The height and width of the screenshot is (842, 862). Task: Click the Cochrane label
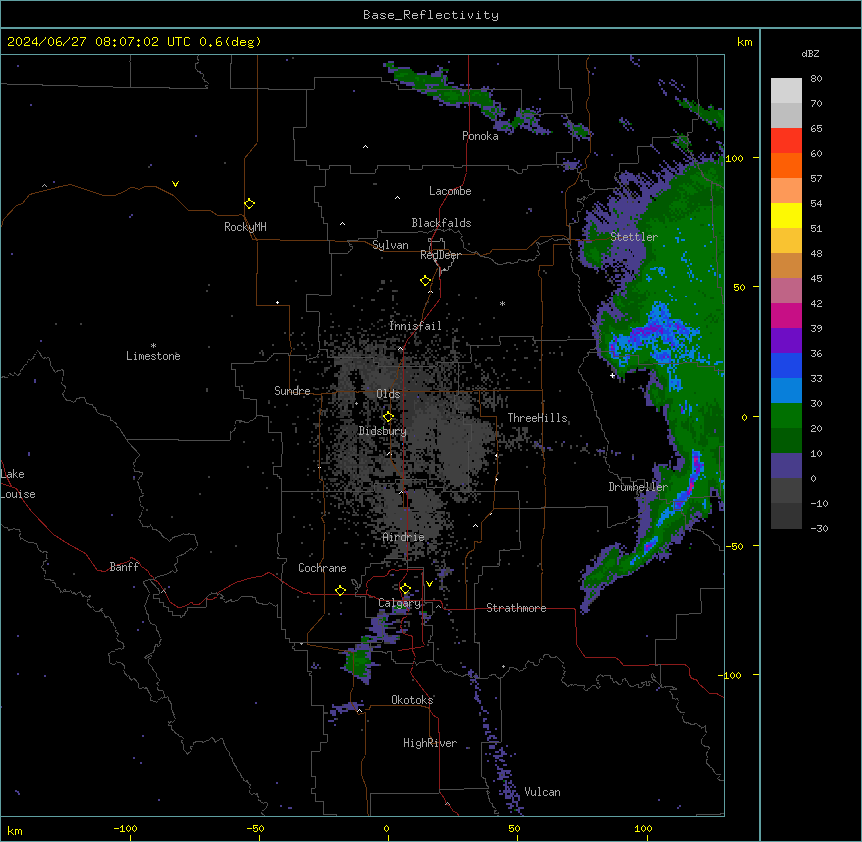(322, 568)
